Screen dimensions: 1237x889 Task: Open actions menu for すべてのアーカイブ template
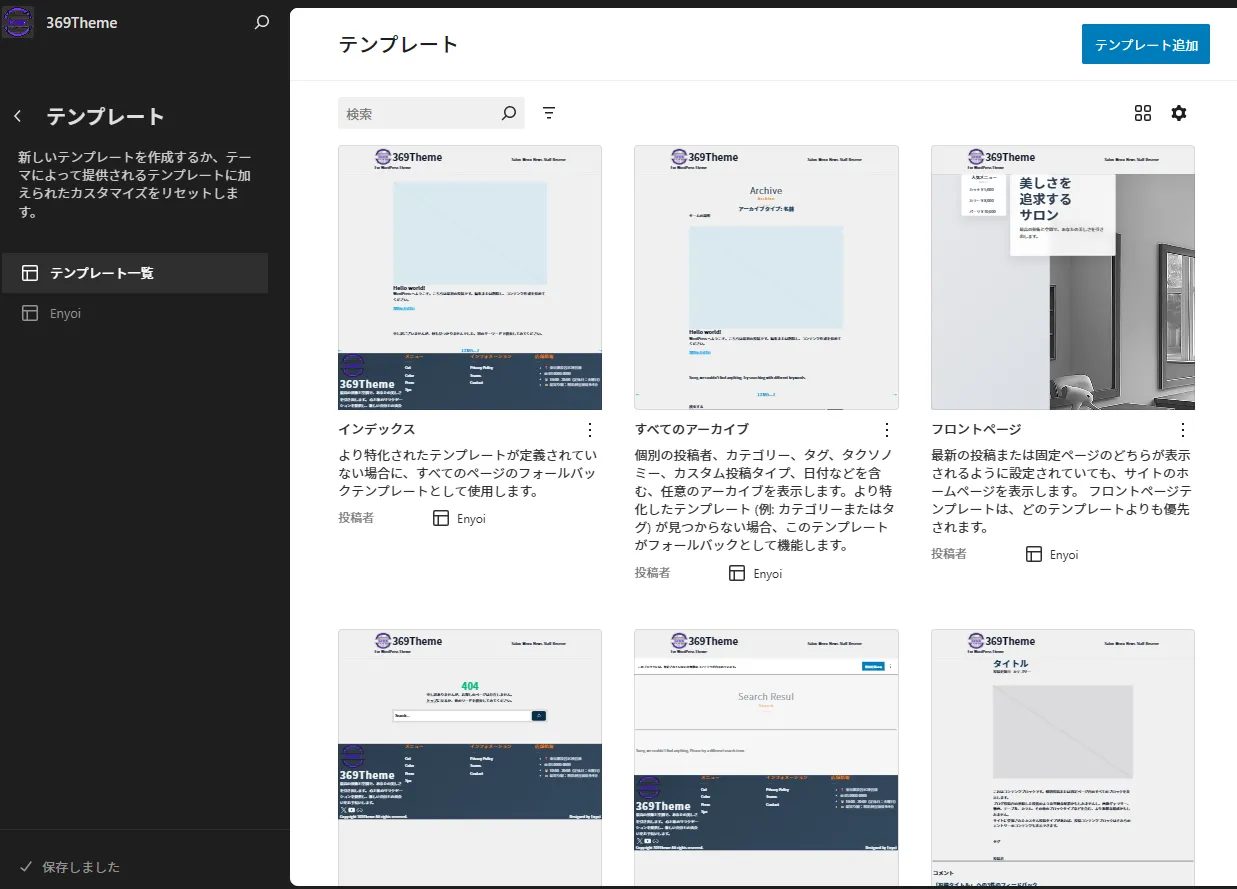tap(886, 430)
